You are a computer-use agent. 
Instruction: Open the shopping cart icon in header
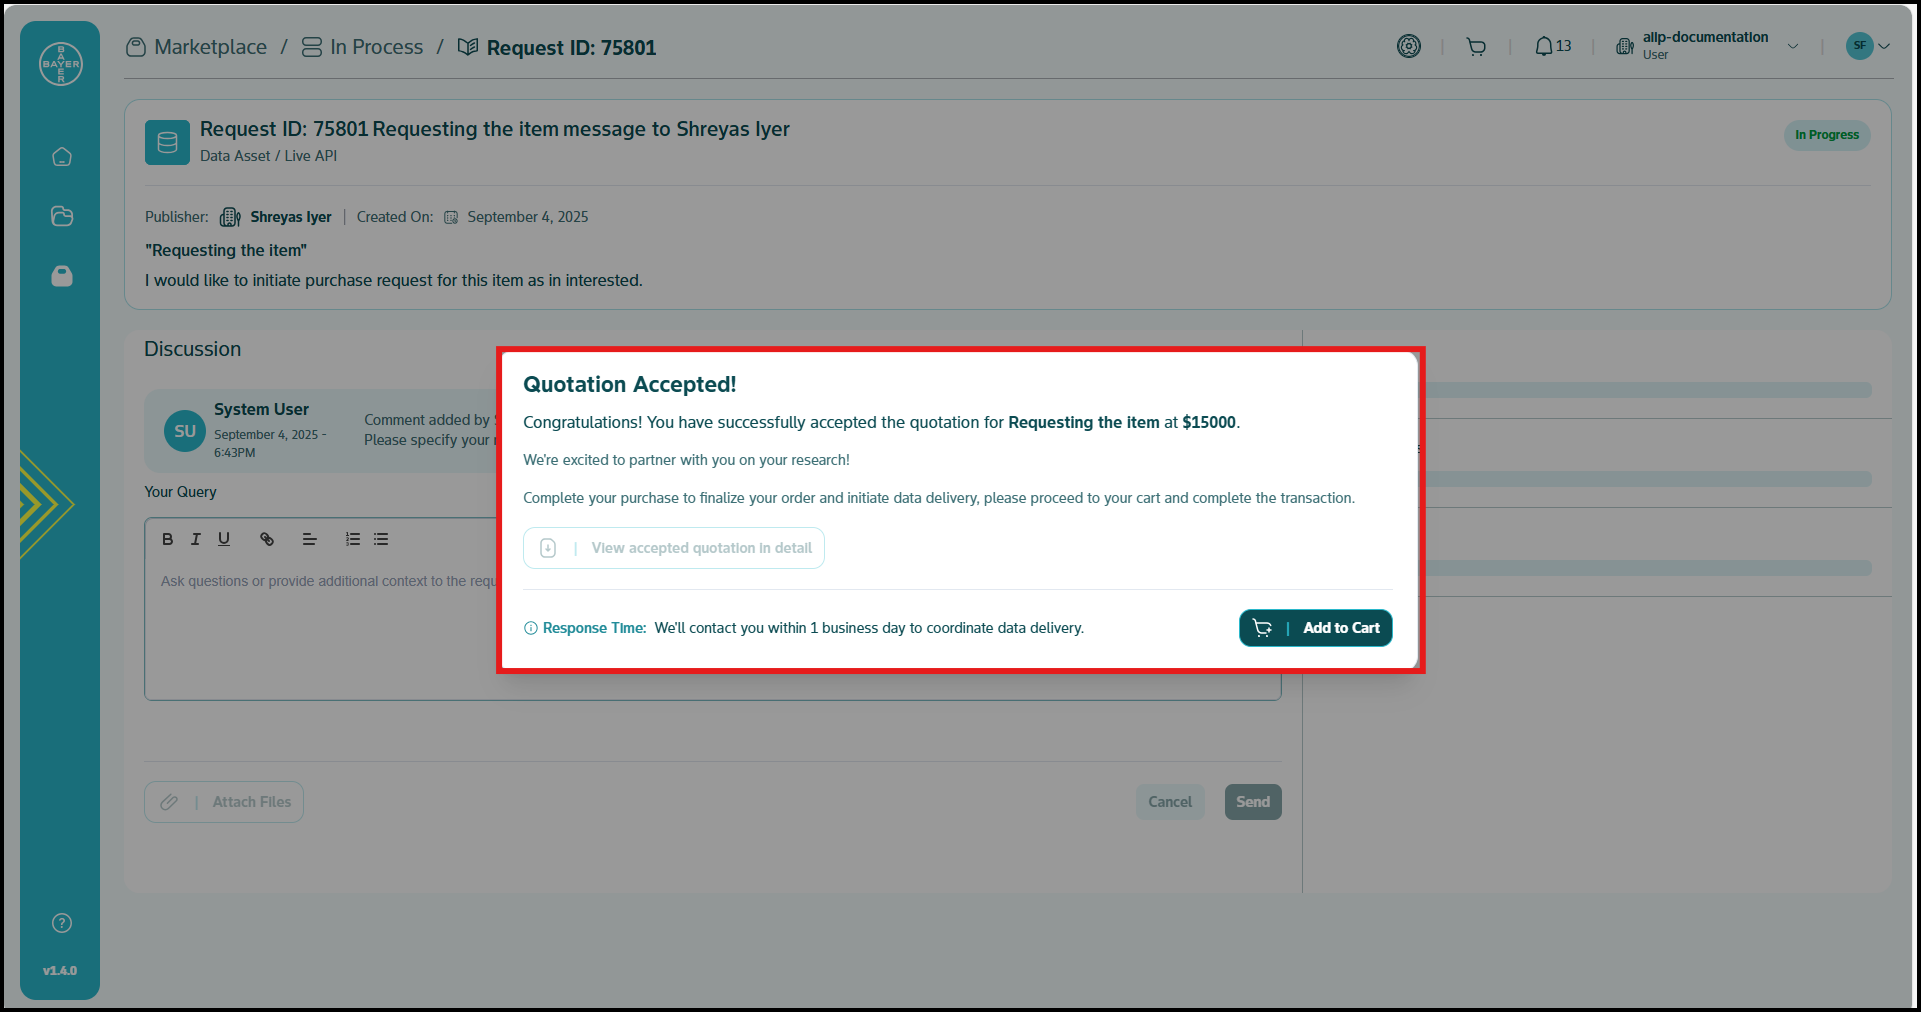point(1475,47)
